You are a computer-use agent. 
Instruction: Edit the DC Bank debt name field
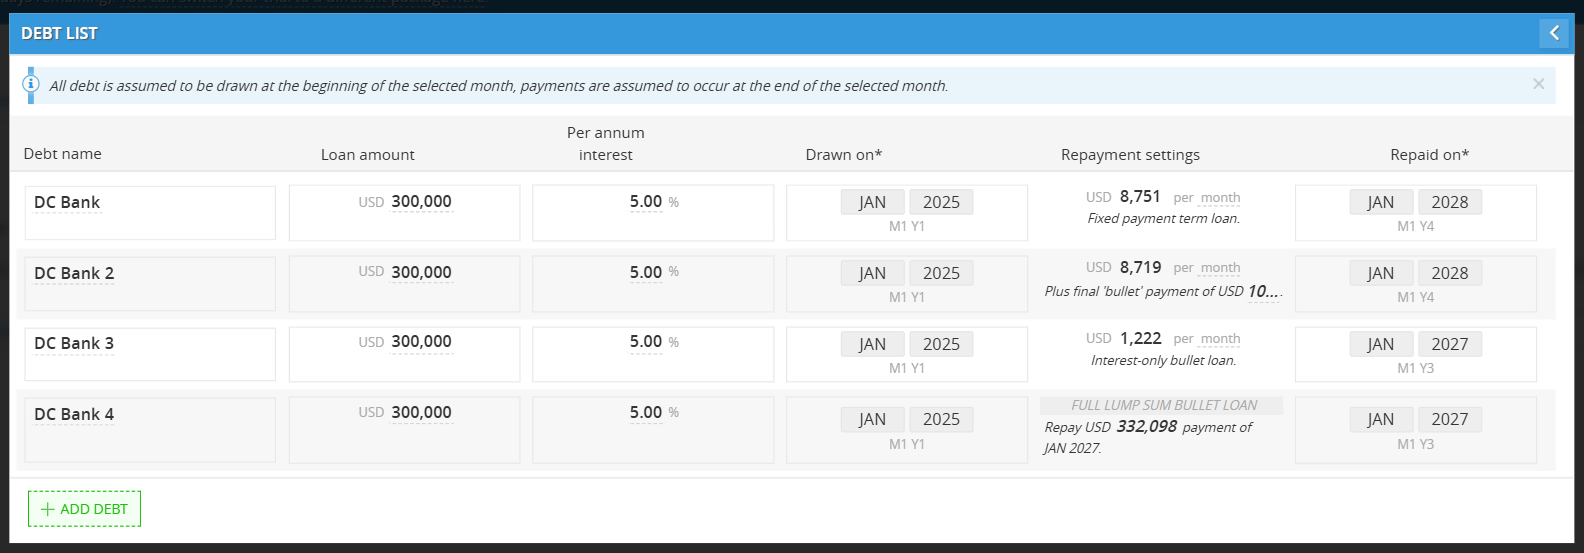pos(67,203)
